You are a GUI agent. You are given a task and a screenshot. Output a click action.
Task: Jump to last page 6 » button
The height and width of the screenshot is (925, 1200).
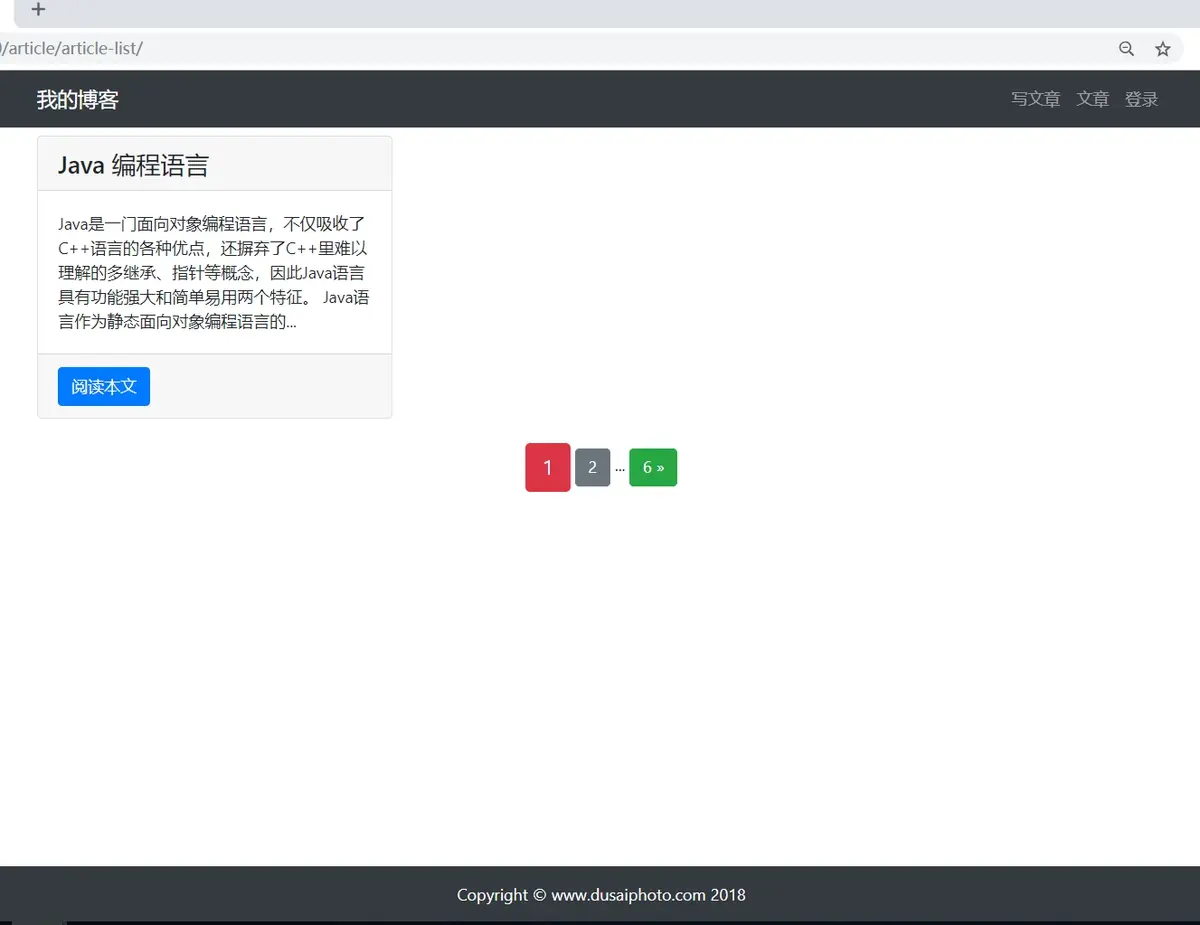[x=653, y=467]
